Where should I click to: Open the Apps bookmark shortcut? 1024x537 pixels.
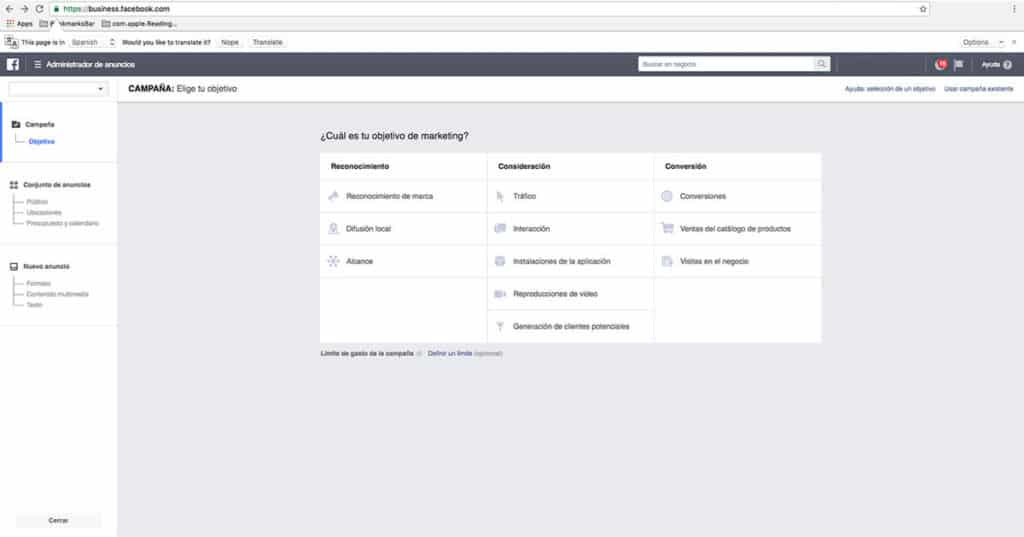(x=20, y=24)
